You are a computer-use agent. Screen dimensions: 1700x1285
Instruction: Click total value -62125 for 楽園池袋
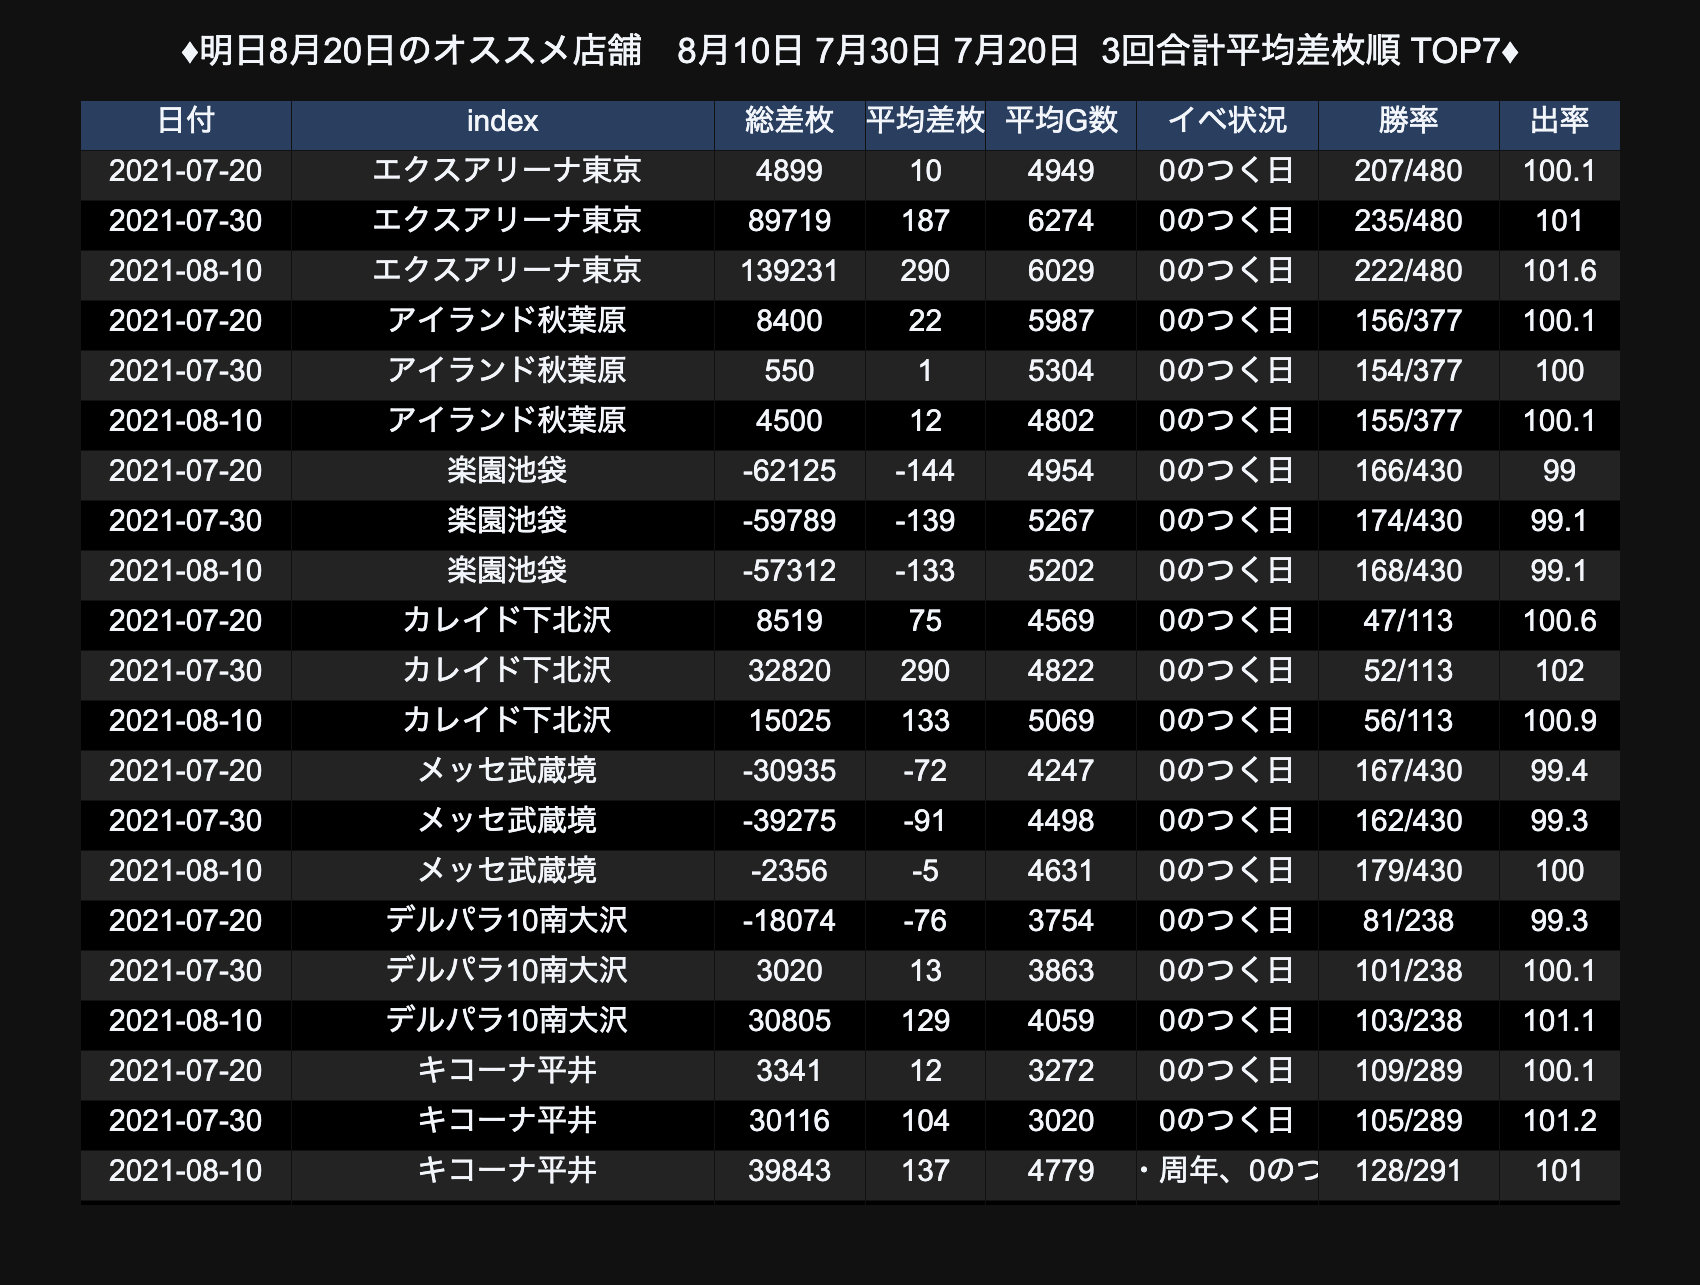pyautogui.click(x=789, y=471)
